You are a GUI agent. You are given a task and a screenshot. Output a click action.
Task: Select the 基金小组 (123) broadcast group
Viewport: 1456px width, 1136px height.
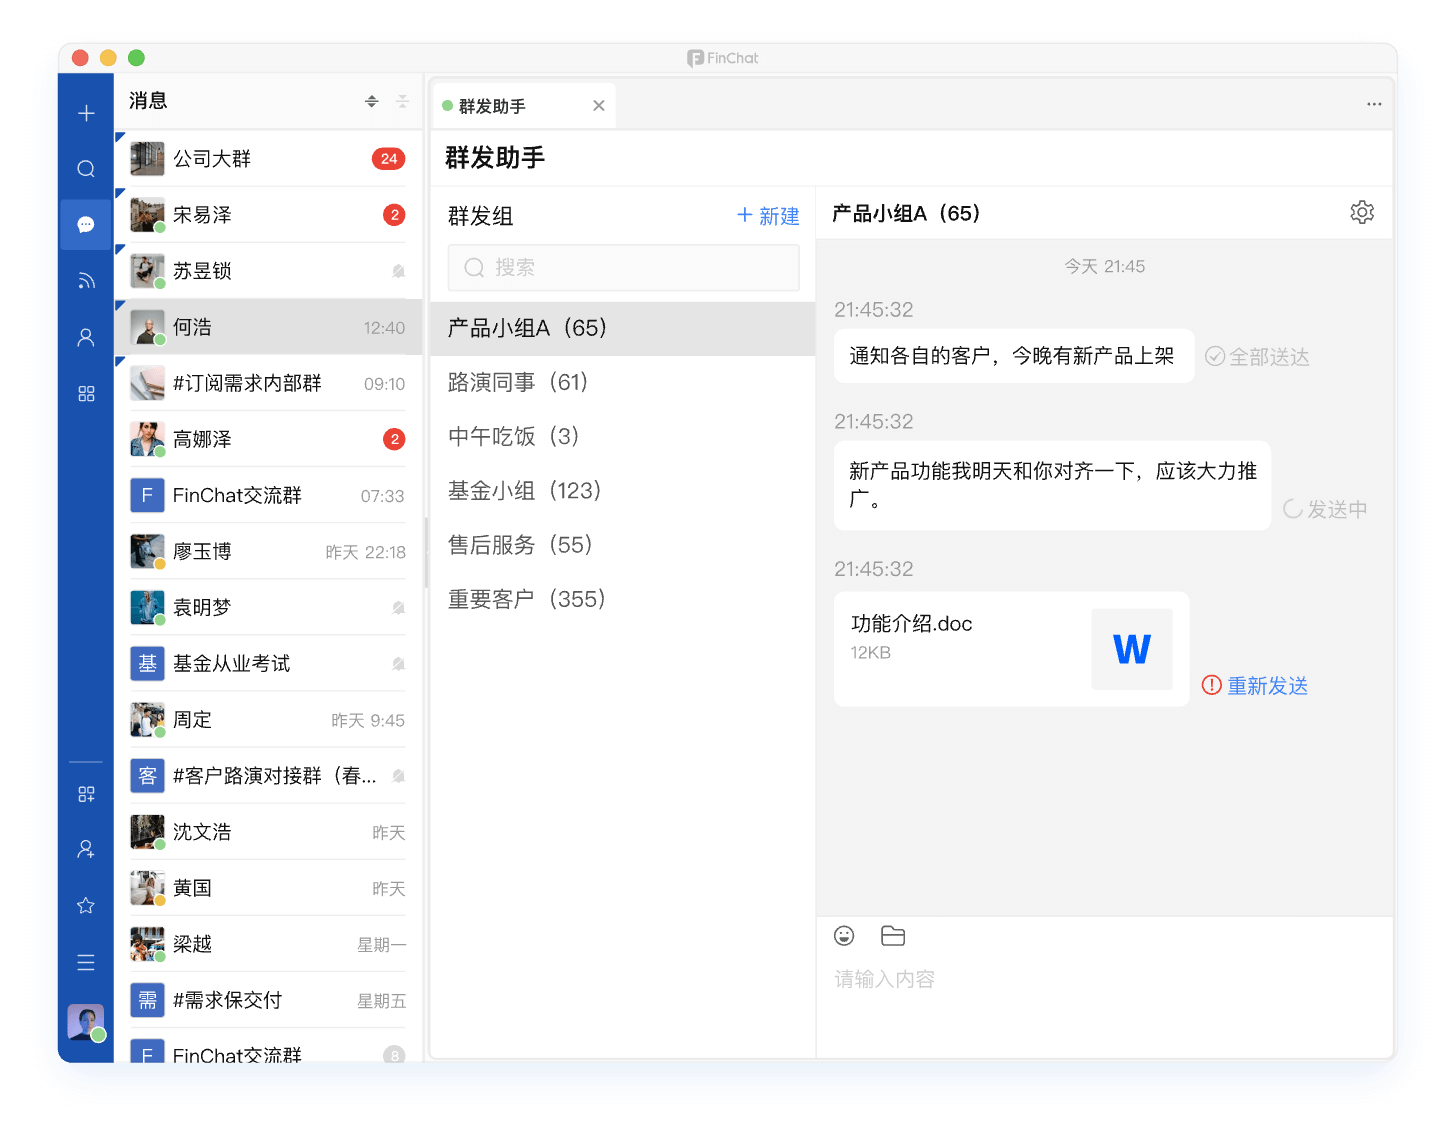524,491
